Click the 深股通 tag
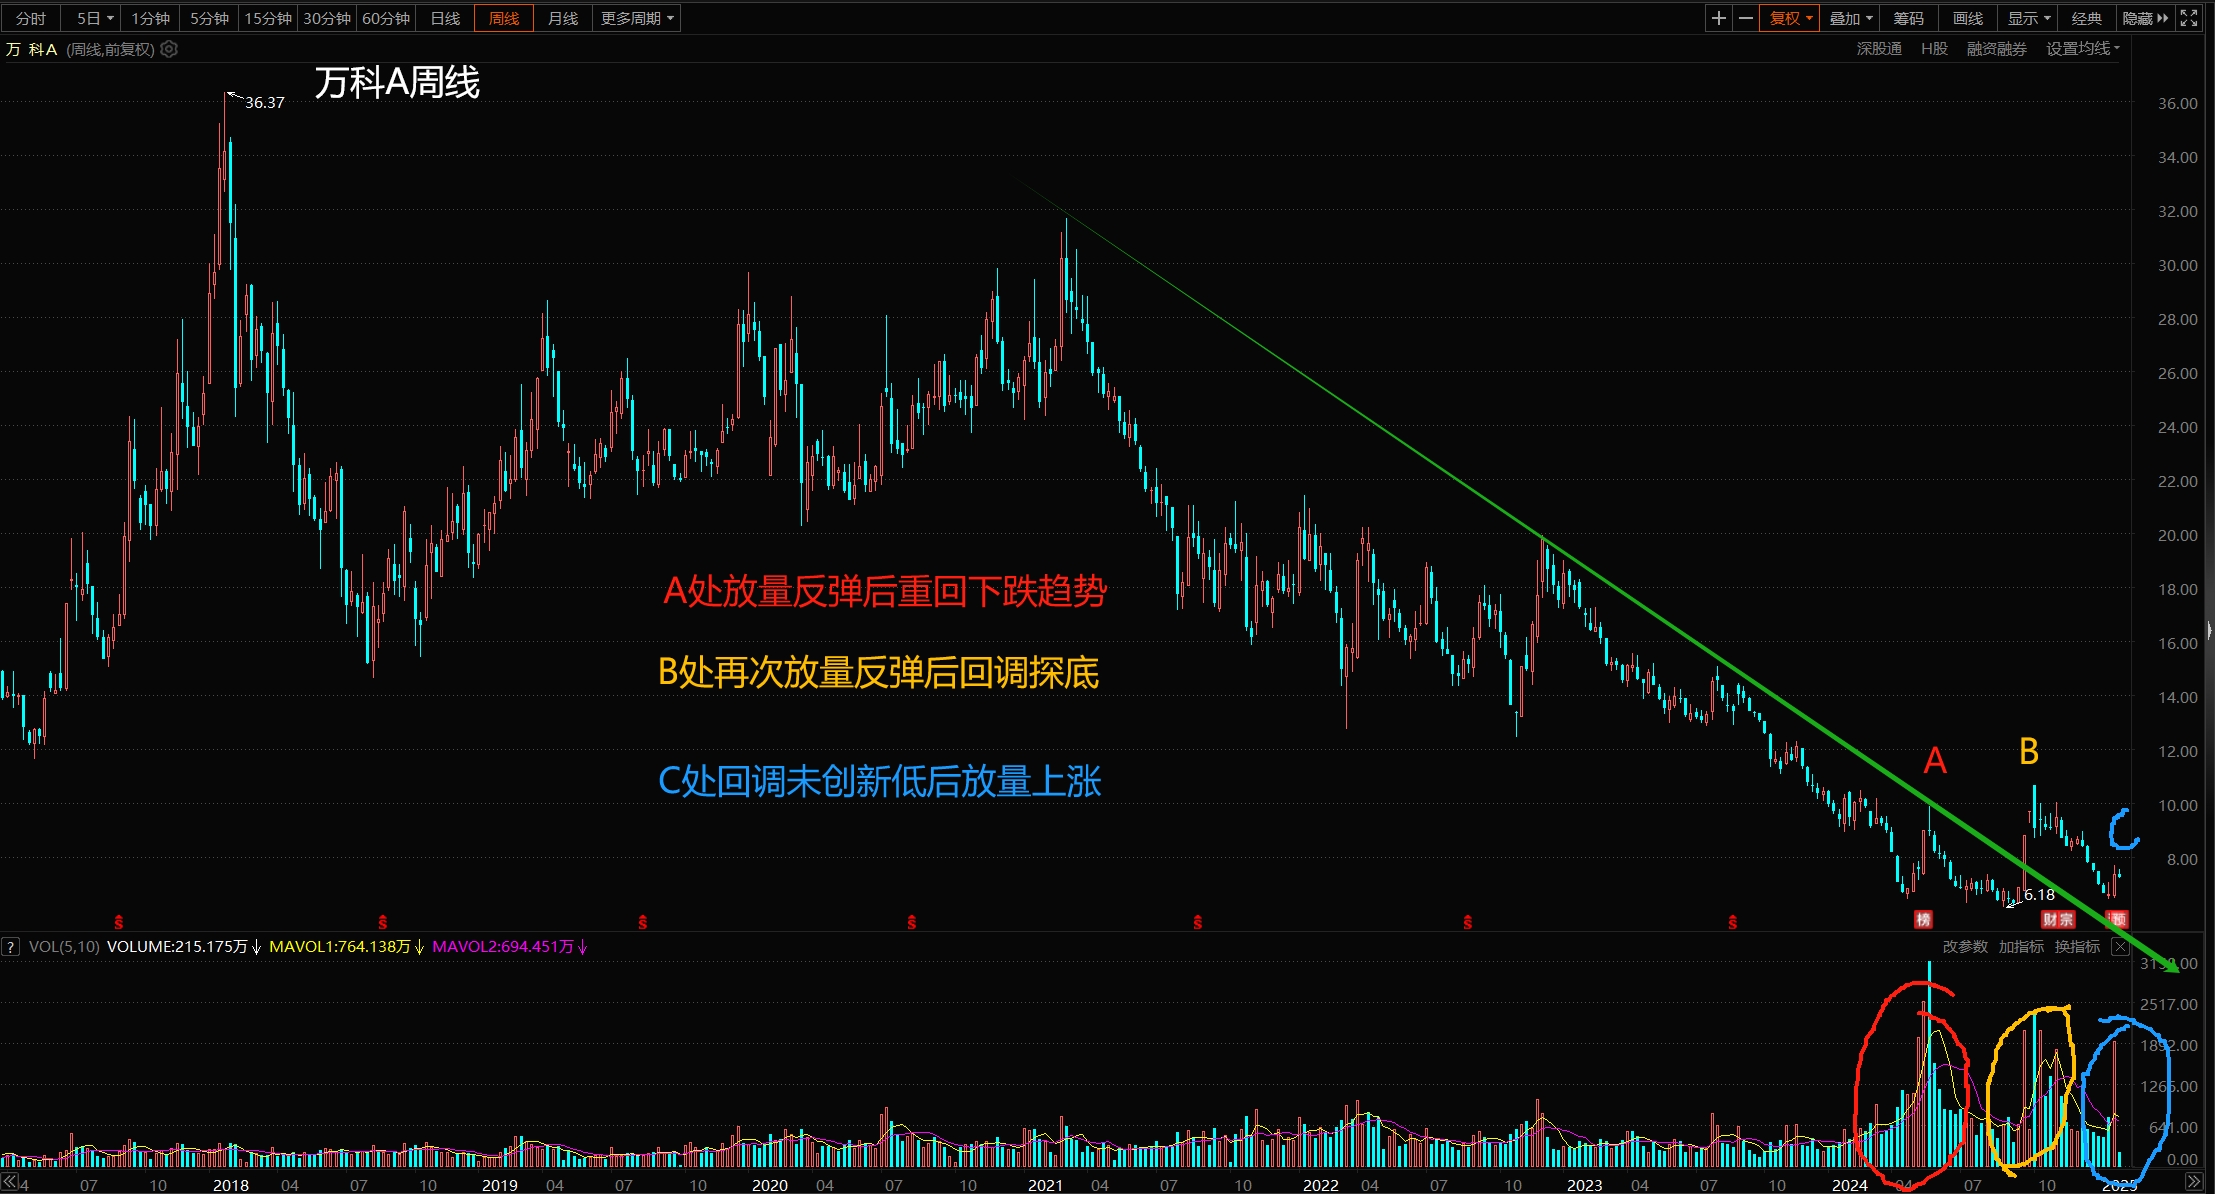The height and width of the screenshot is (1194, 2215). coord(1879,49)
